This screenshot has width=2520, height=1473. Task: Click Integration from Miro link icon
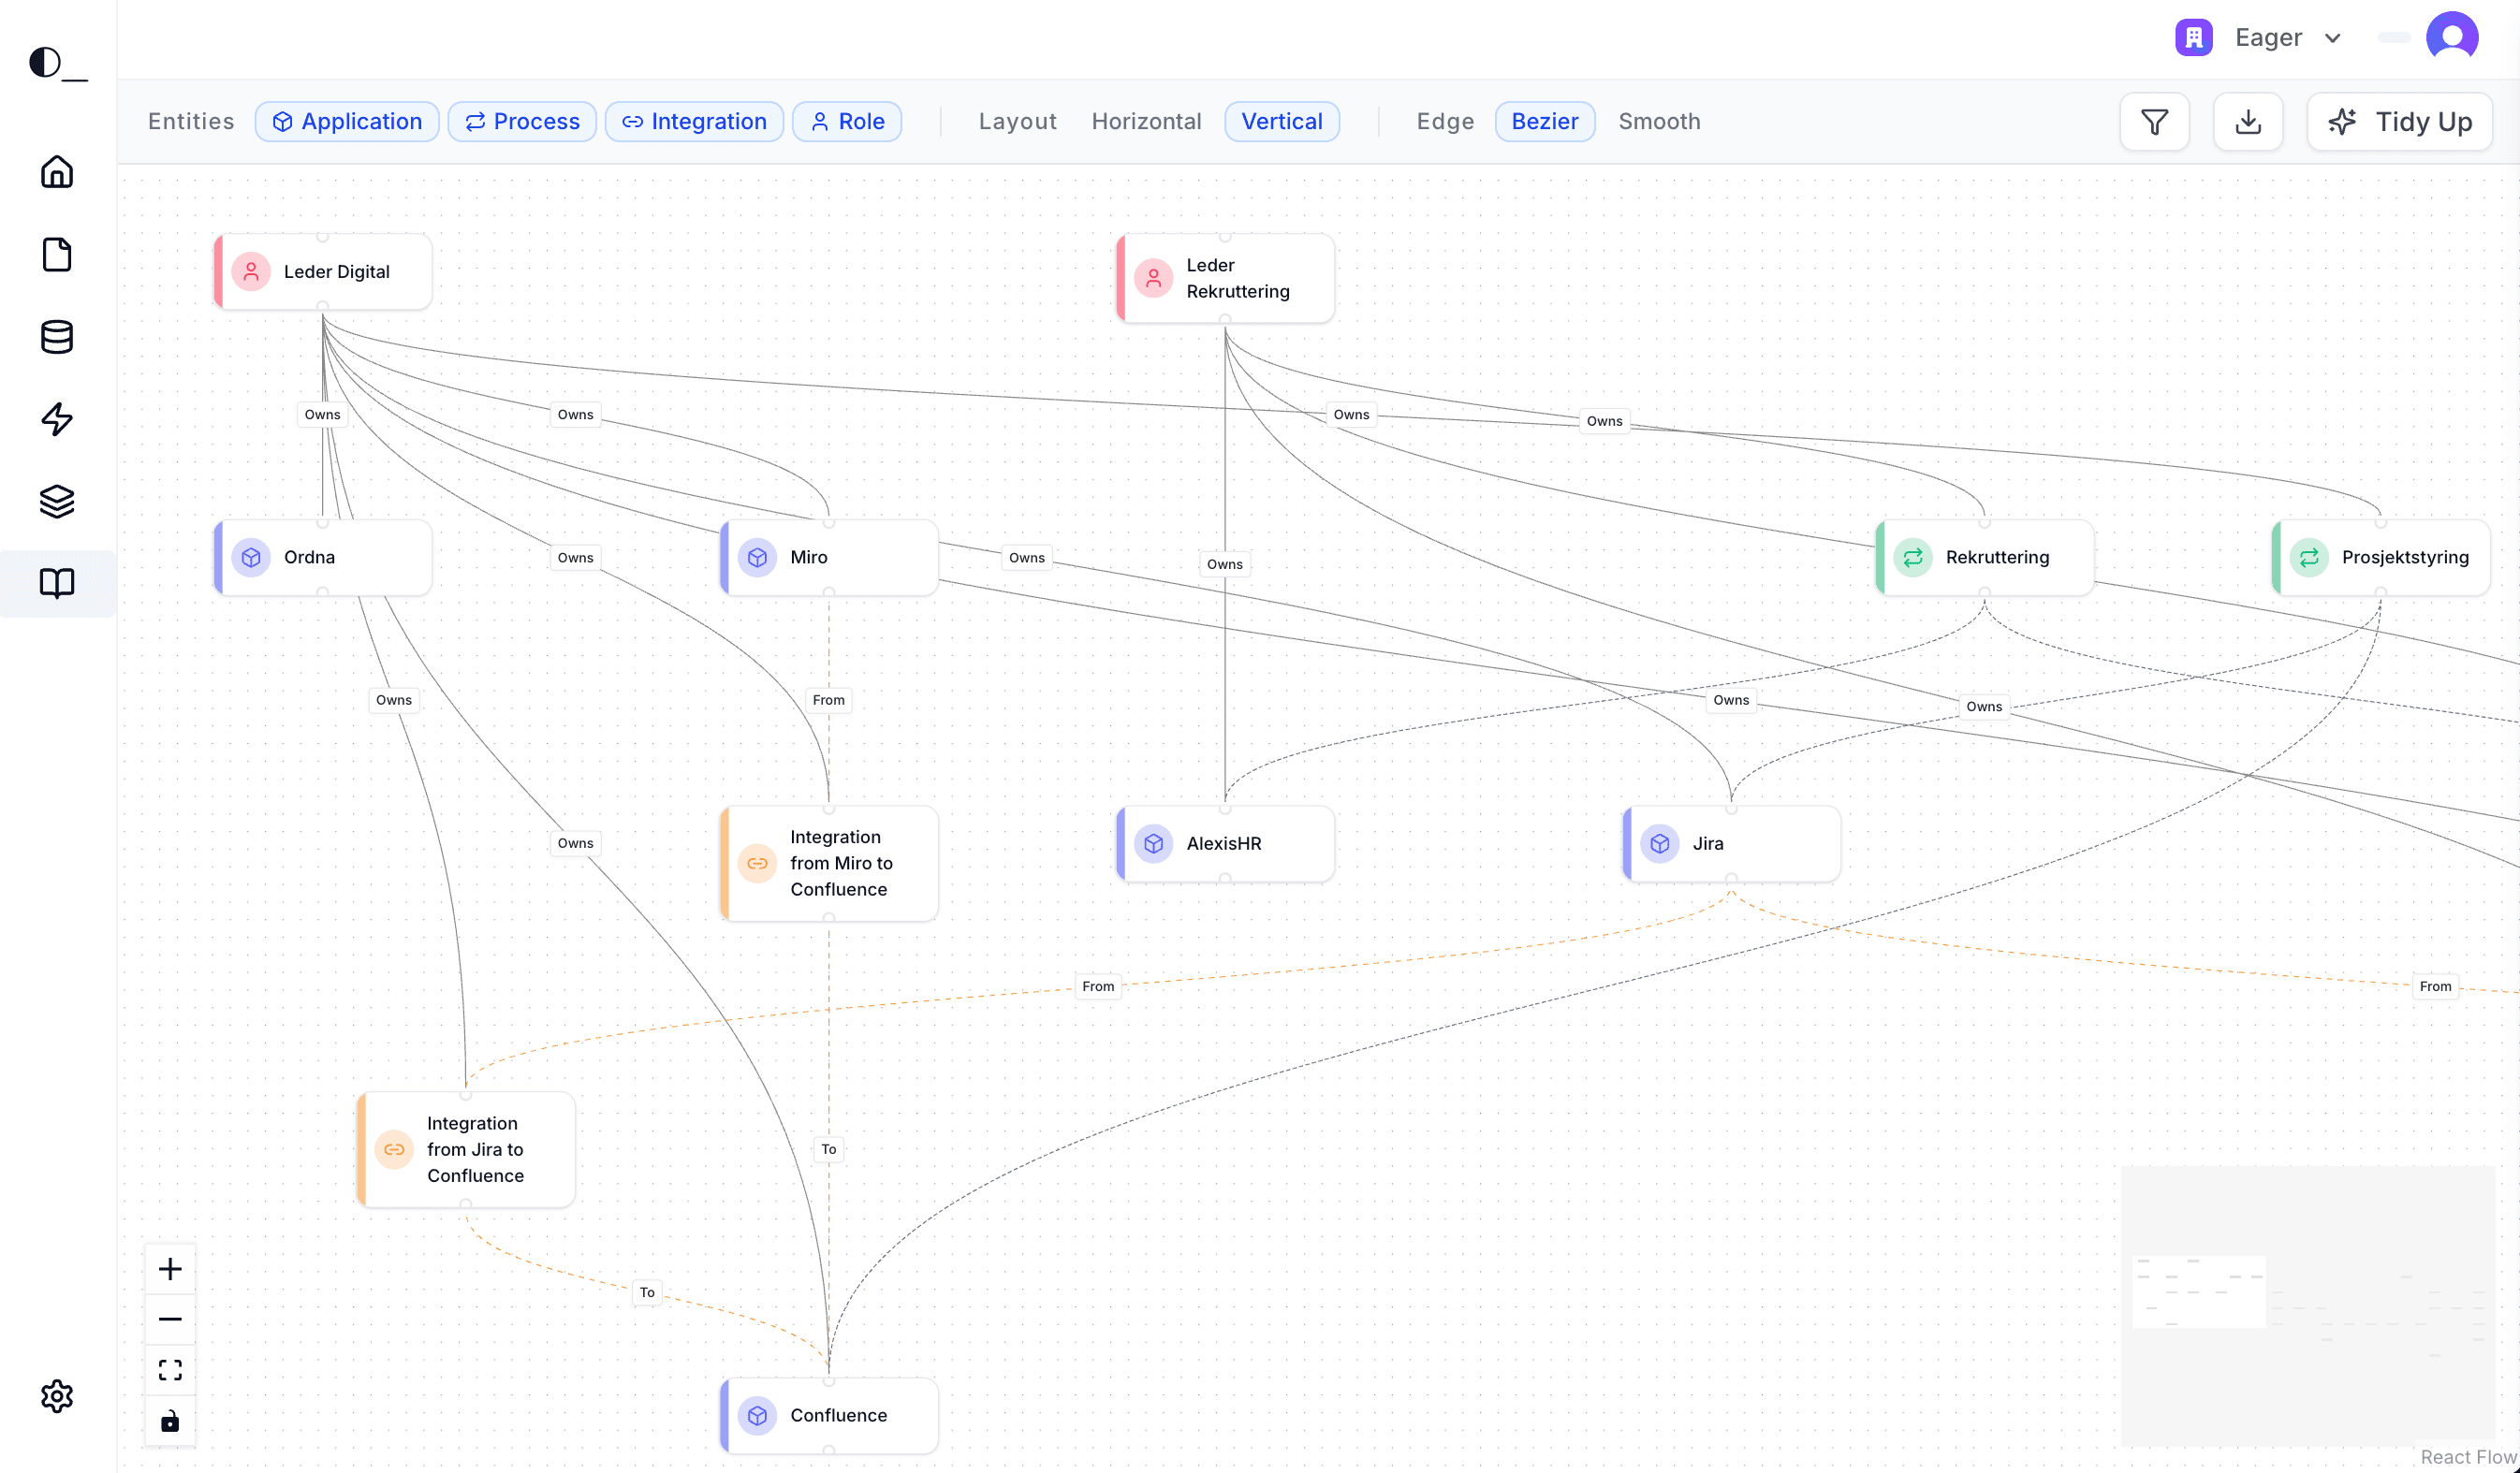click(x=758, y=863)
